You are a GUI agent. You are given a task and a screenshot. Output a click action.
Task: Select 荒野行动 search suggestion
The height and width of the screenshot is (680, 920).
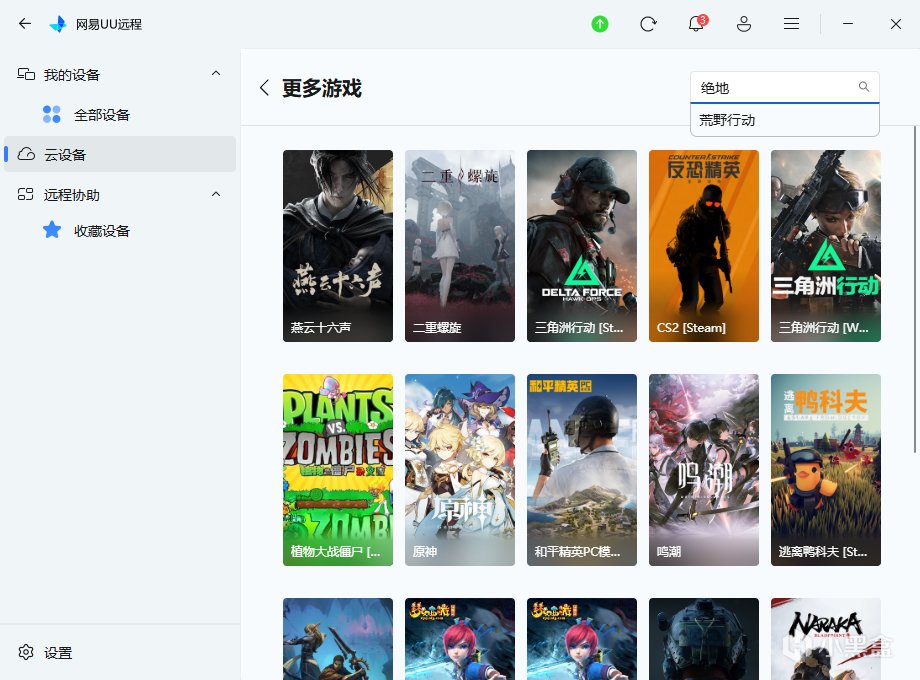click(784, 120)
